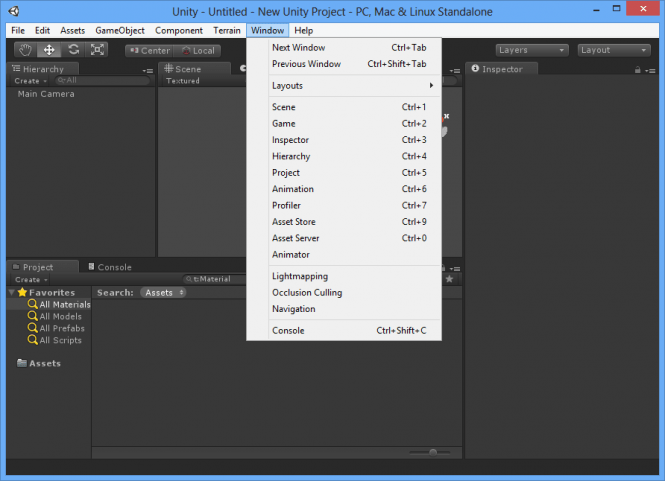
Task: Adjust the Project icon size slider
Action: [430, 453]
